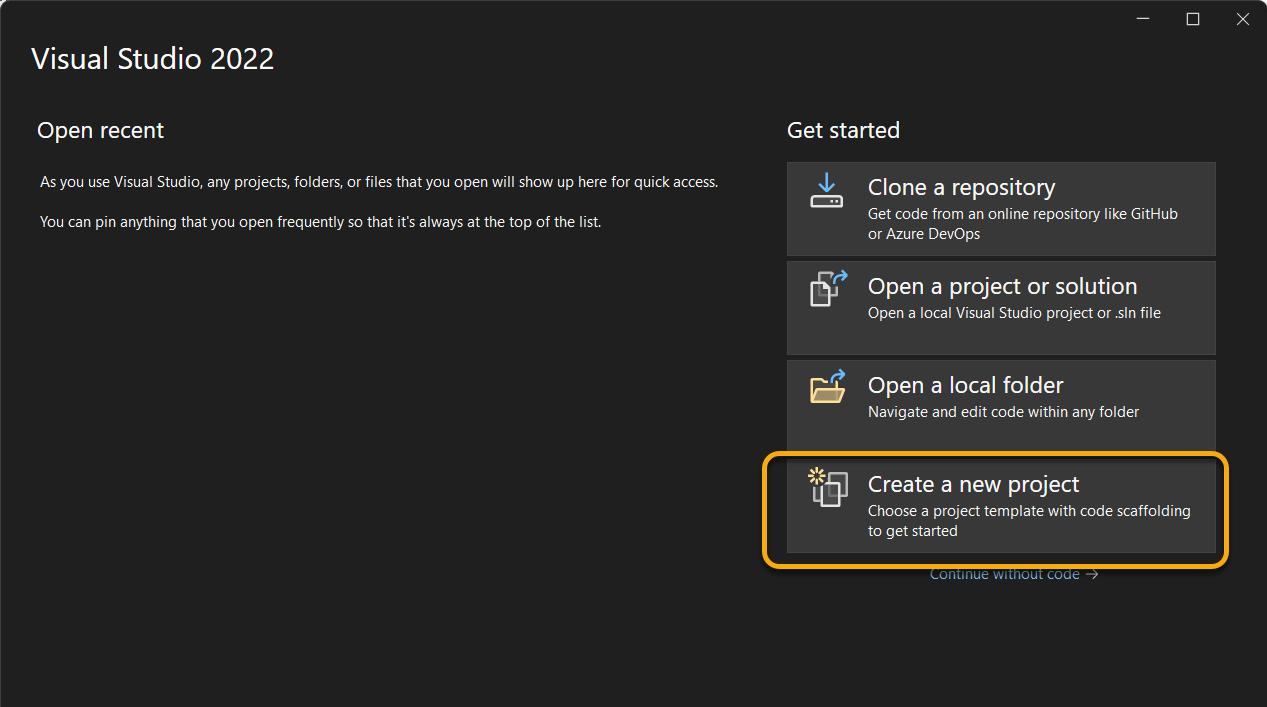Image resolution: width=1267 pixels, height=707 pixels.
Task: Click description 'Get code from an online repository'
Action: click(x=1023, y=223)
